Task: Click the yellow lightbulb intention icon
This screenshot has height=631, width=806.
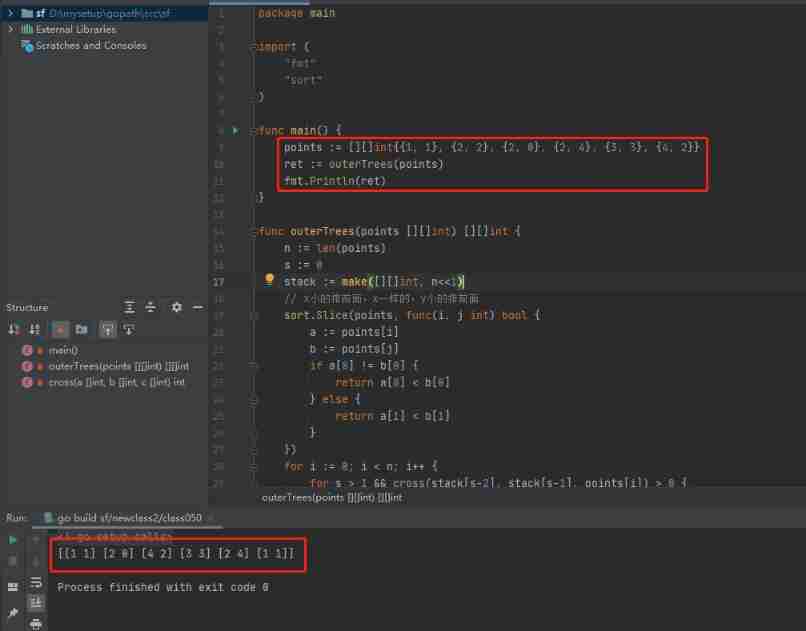Action: [x=268, y=281]
